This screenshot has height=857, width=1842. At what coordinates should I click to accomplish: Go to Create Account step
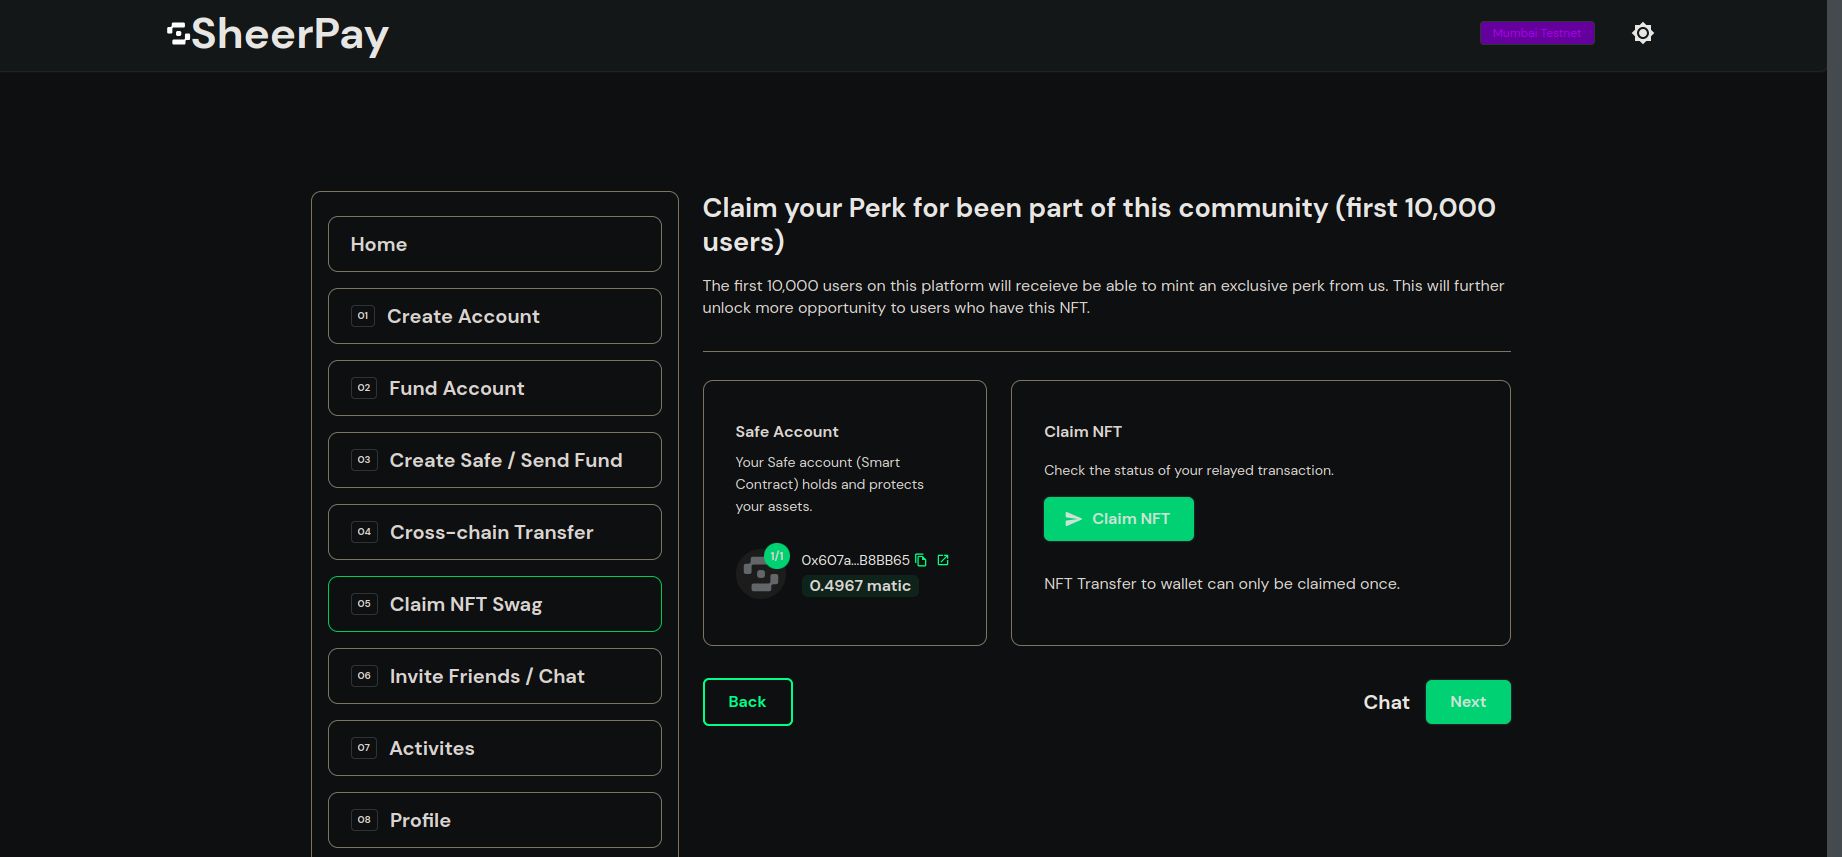tap(494, 316)
